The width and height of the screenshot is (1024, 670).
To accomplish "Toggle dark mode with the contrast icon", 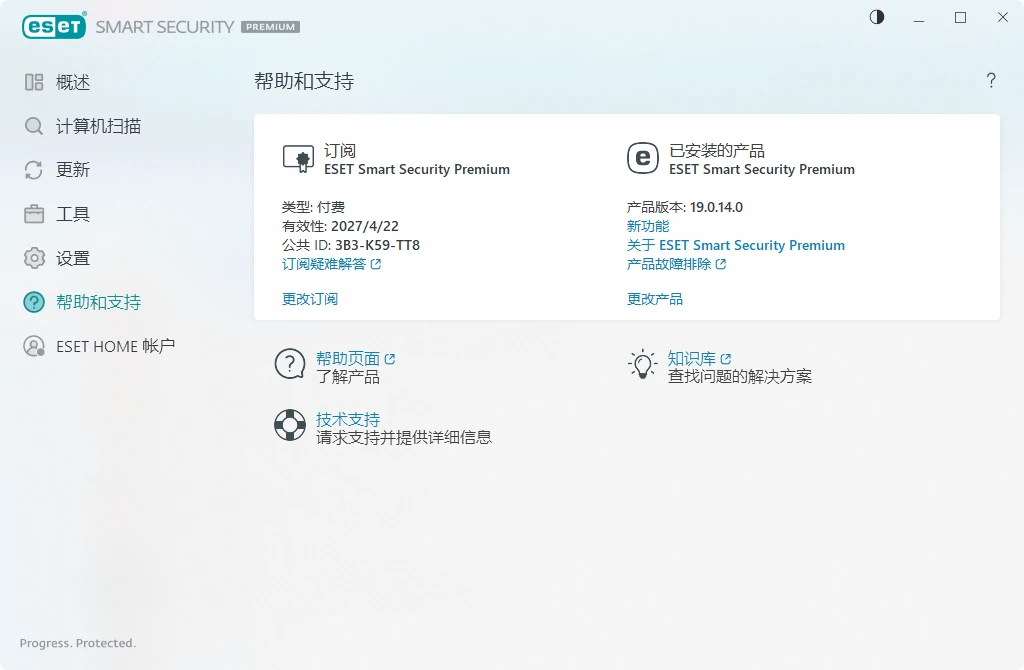I will [876, 17].
